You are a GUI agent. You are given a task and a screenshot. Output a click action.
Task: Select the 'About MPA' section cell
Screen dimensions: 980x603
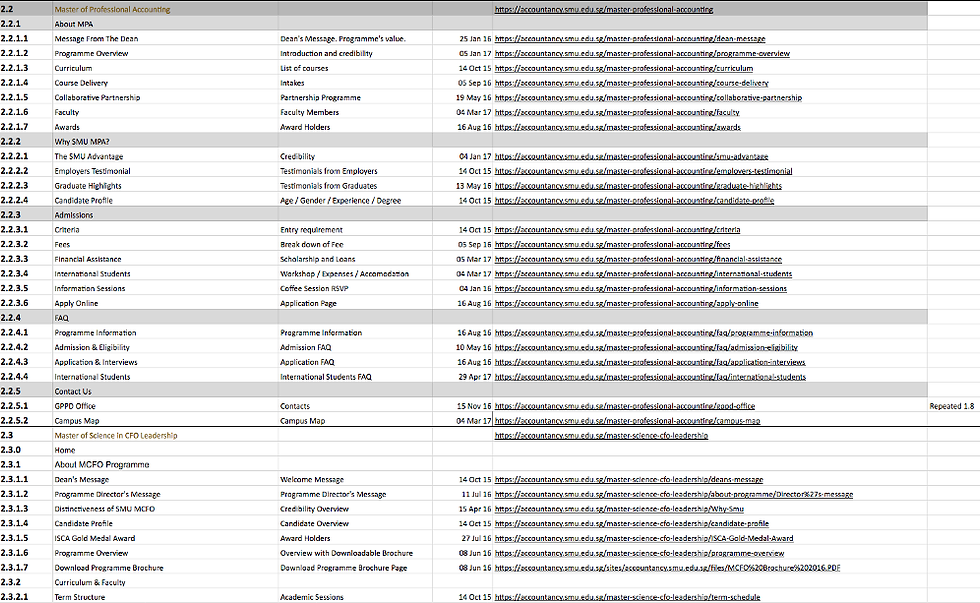(165, 24)
